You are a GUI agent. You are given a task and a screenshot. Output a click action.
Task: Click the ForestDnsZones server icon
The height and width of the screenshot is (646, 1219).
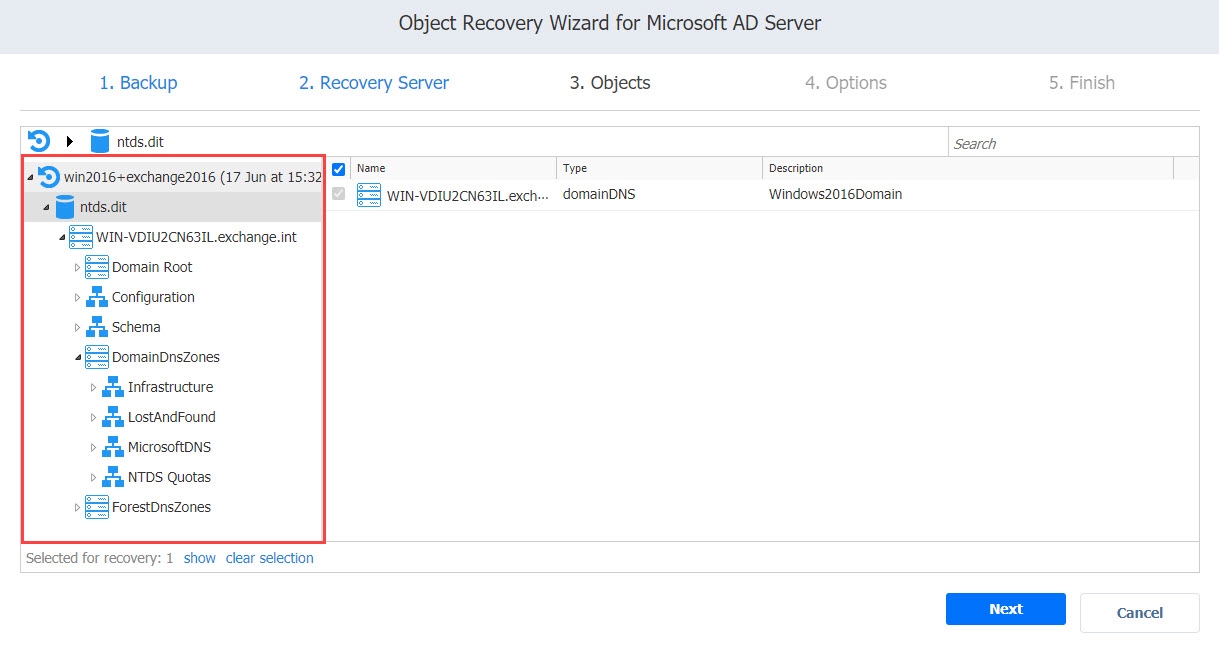pos(97,507)
